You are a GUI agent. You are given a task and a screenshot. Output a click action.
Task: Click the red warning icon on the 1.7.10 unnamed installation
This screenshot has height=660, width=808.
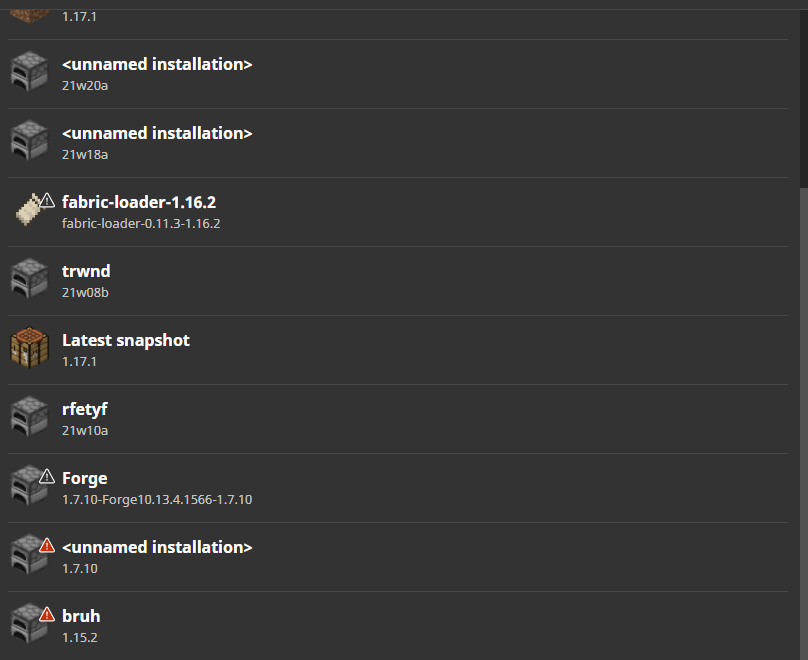pyautogui.click(x=47, y=545)
